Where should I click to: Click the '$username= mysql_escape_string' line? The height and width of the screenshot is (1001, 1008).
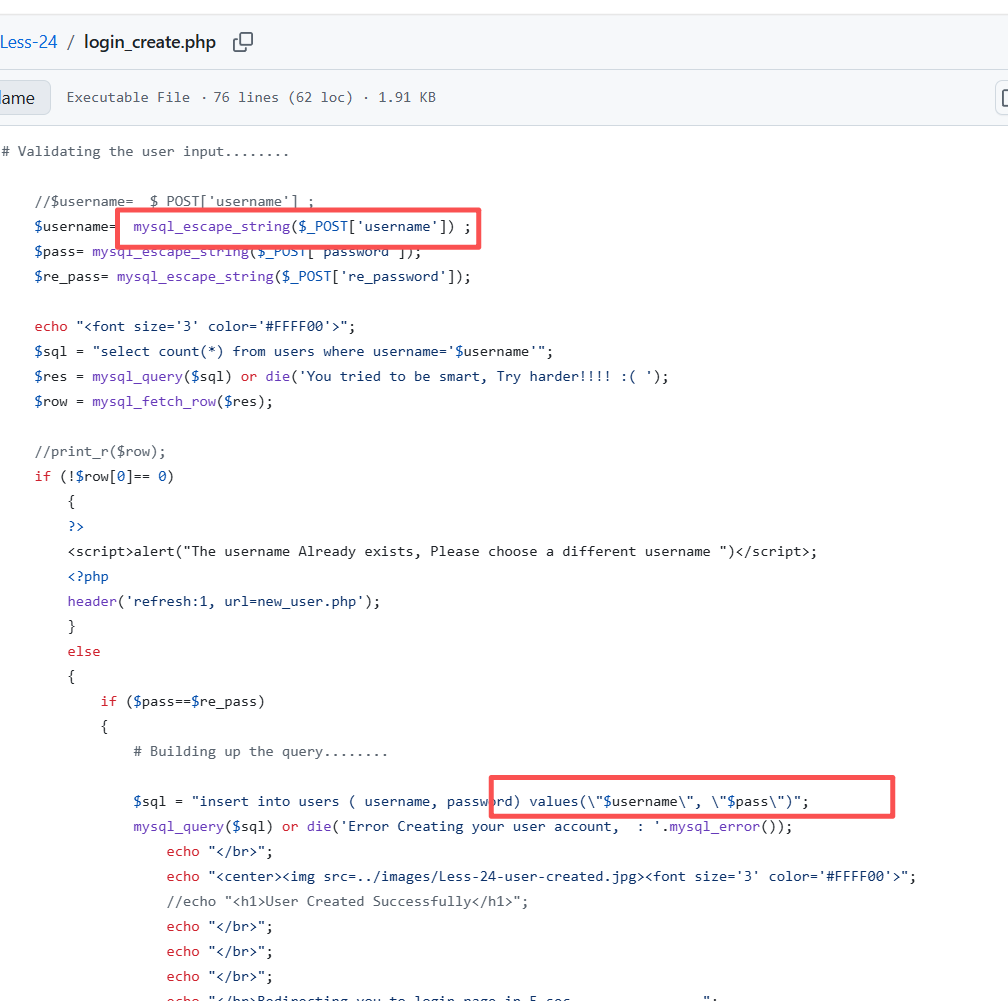253,227
